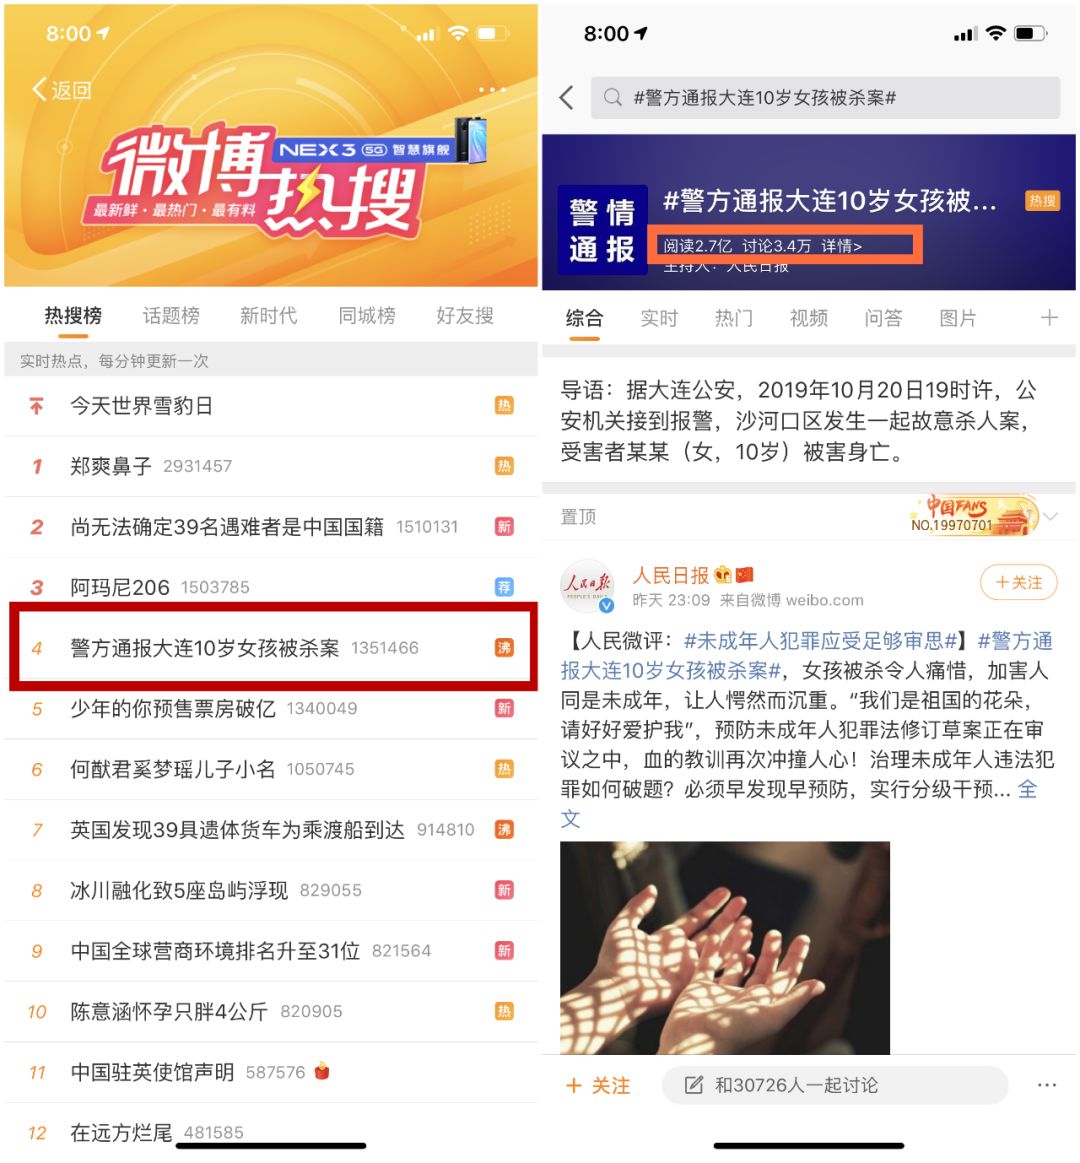Expand the pinned post dropdown chevron
Screen dimensions: 1080x1163
(1050, 515)
